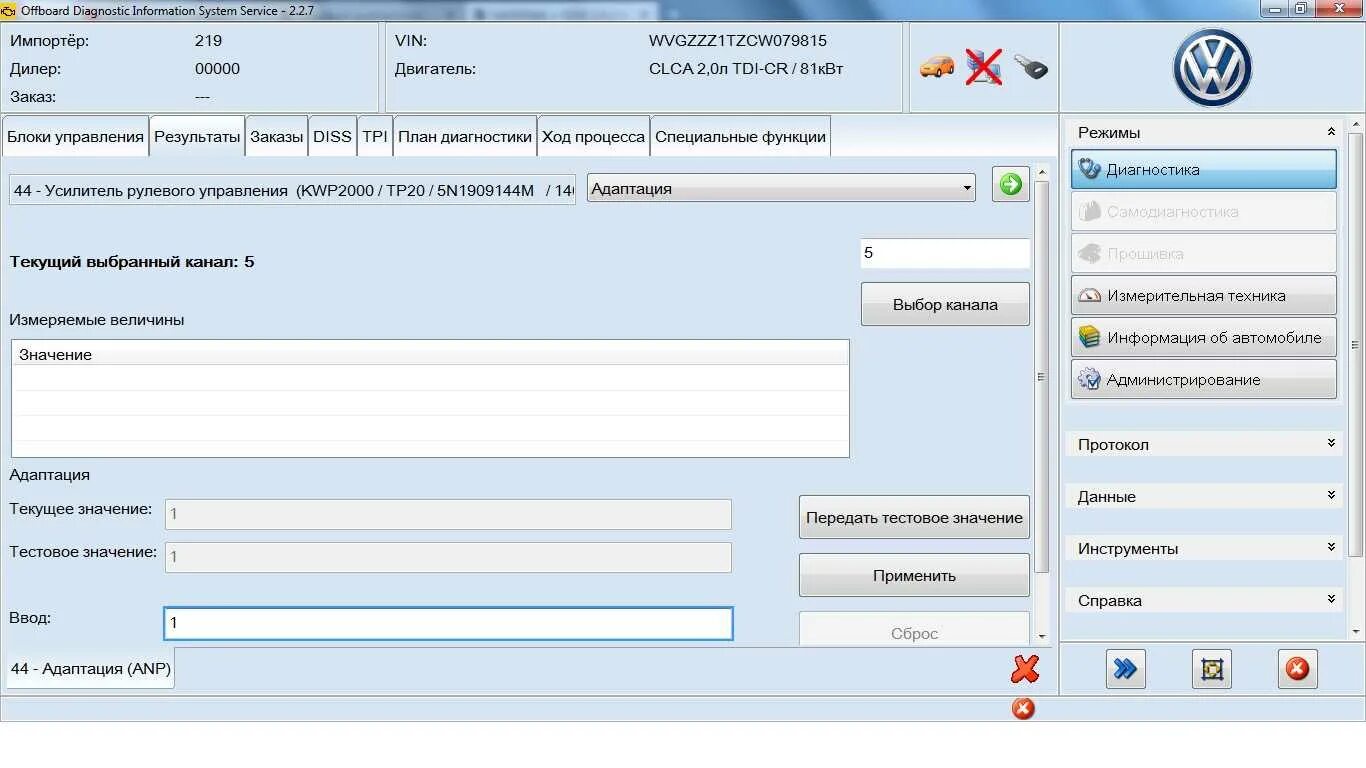Expand the Справка section
This screenshot has width=1366, height=768.
click(1331, 600)
